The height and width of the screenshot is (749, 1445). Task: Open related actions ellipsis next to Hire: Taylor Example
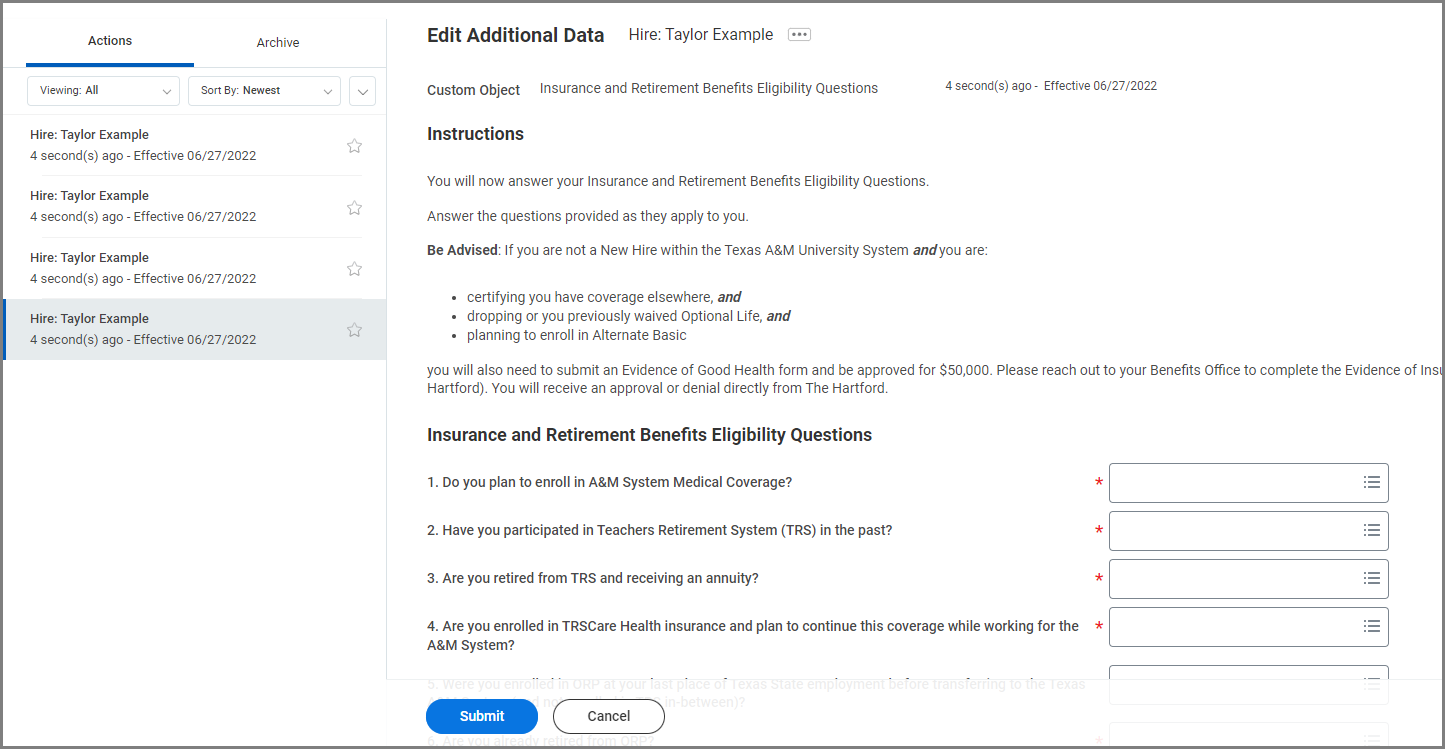[x=799, y=35]
